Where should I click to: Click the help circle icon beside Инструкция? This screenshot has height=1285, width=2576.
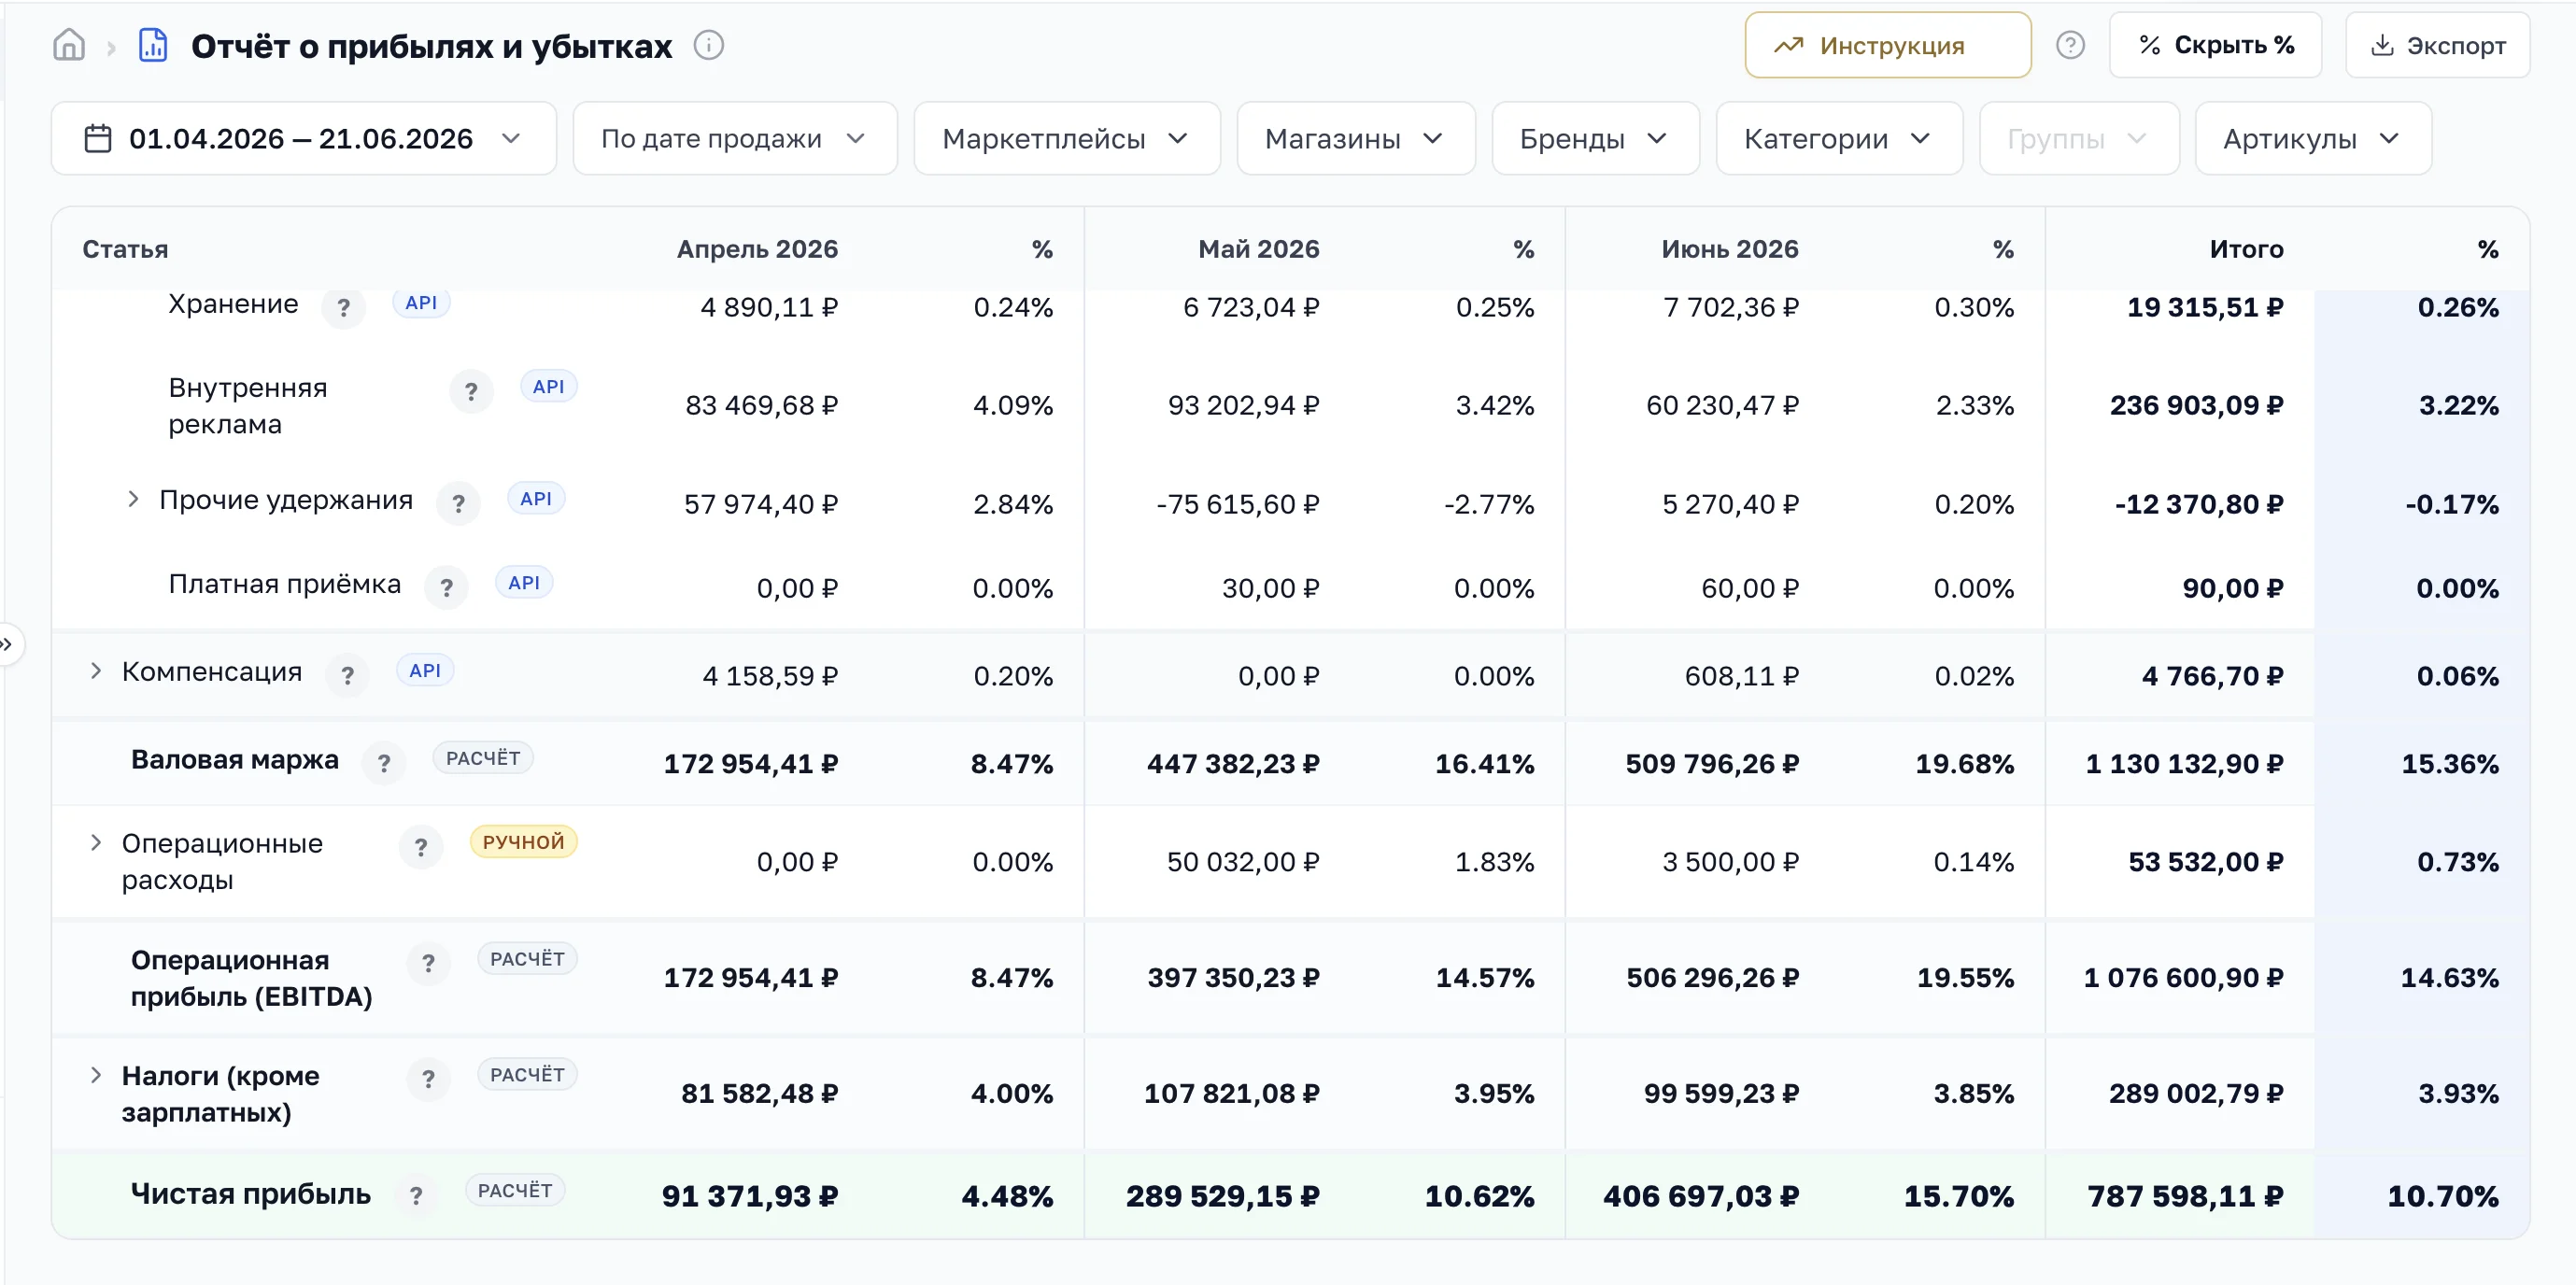[x=2070, y=45]
